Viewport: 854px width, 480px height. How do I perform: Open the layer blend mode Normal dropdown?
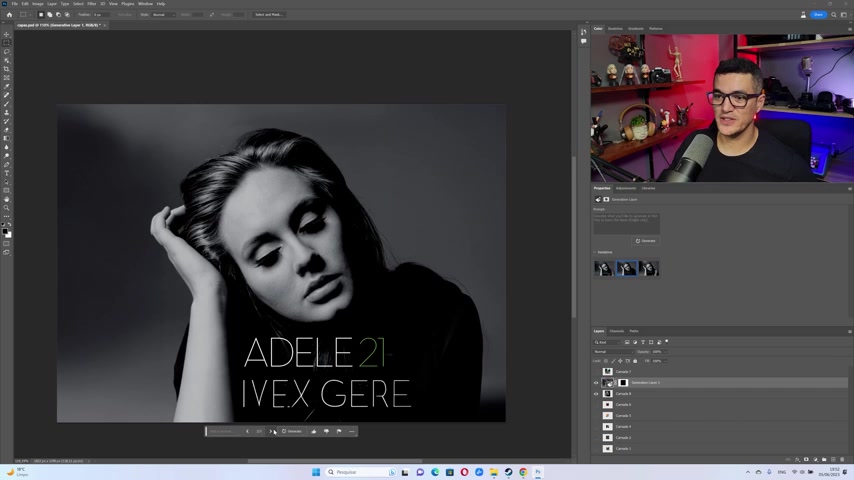tap(613, 351)
